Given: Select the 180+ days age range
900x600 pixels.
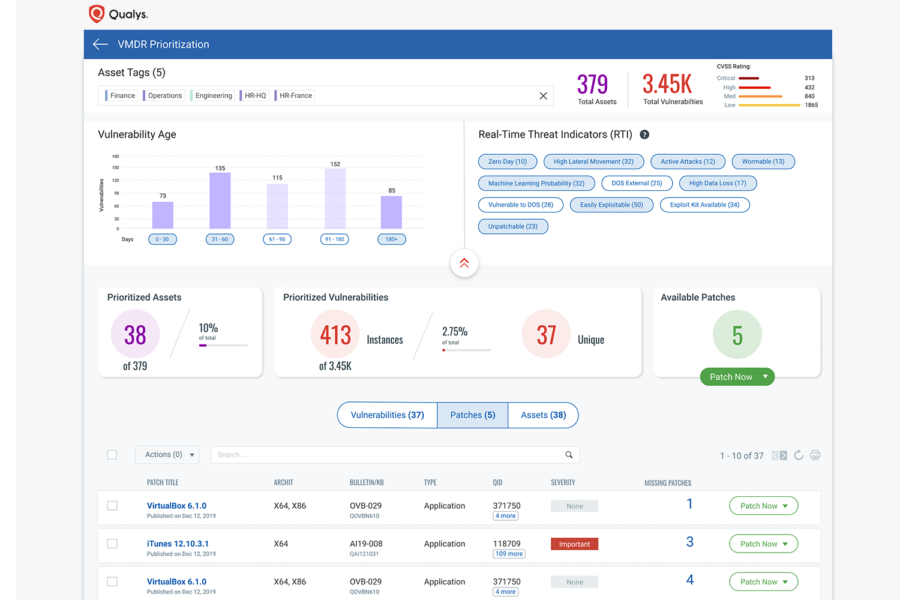Looking at the screenshot, I should point(391,239).
